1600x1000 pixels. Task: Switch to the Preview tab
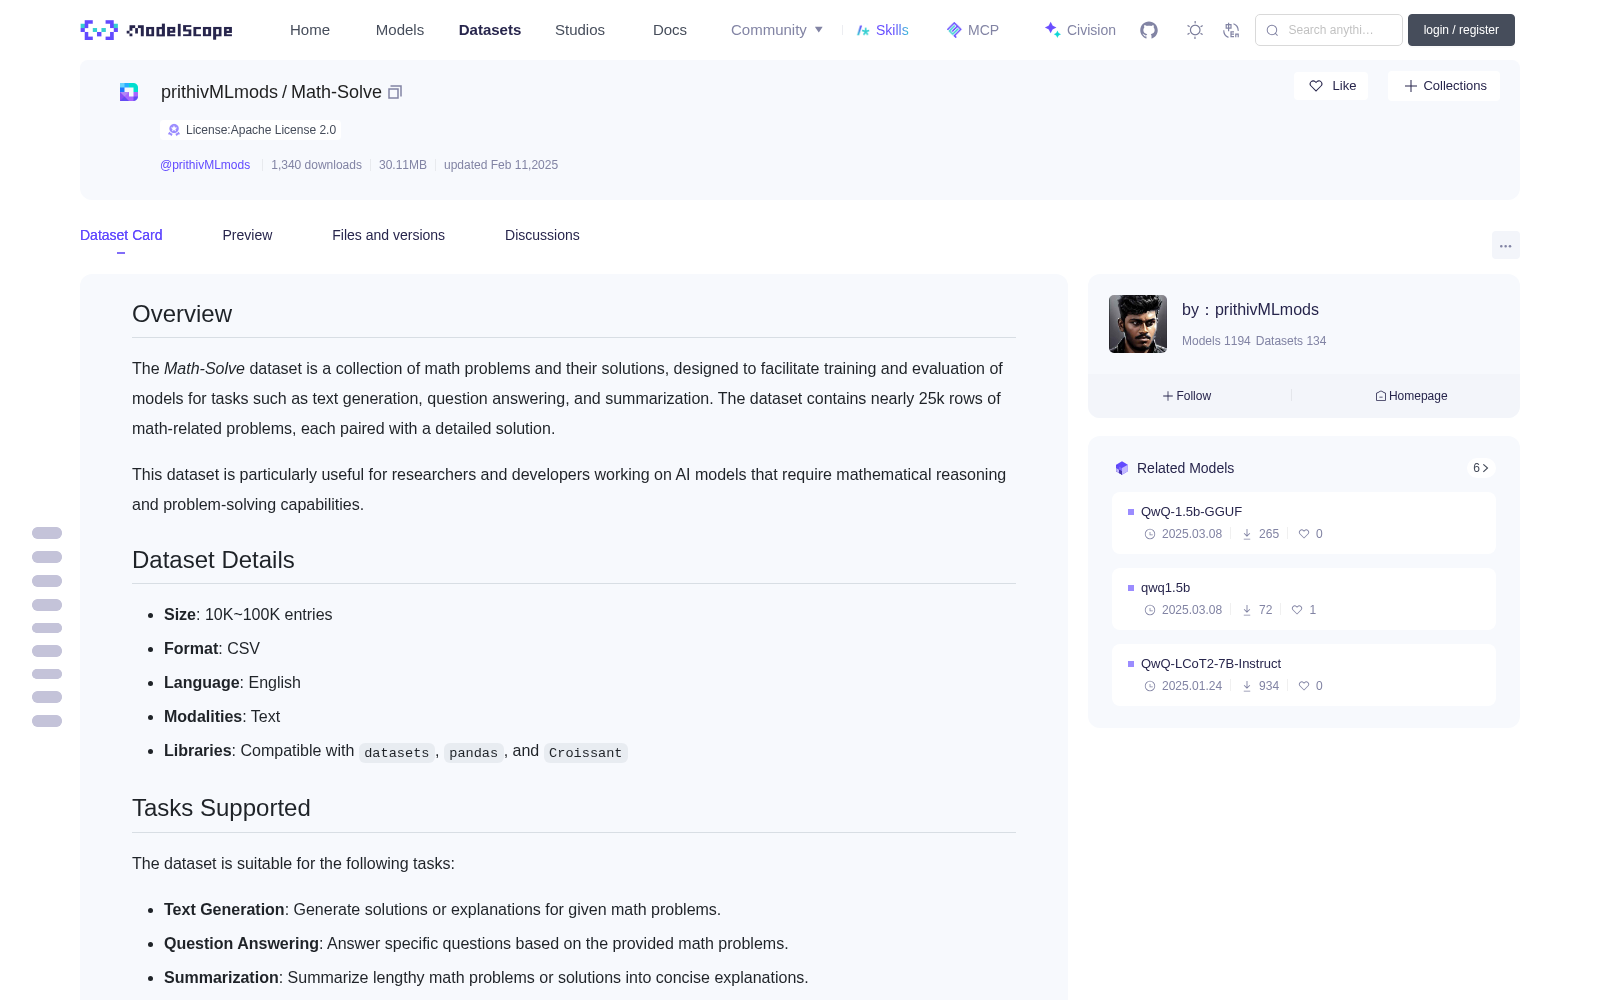247,235
